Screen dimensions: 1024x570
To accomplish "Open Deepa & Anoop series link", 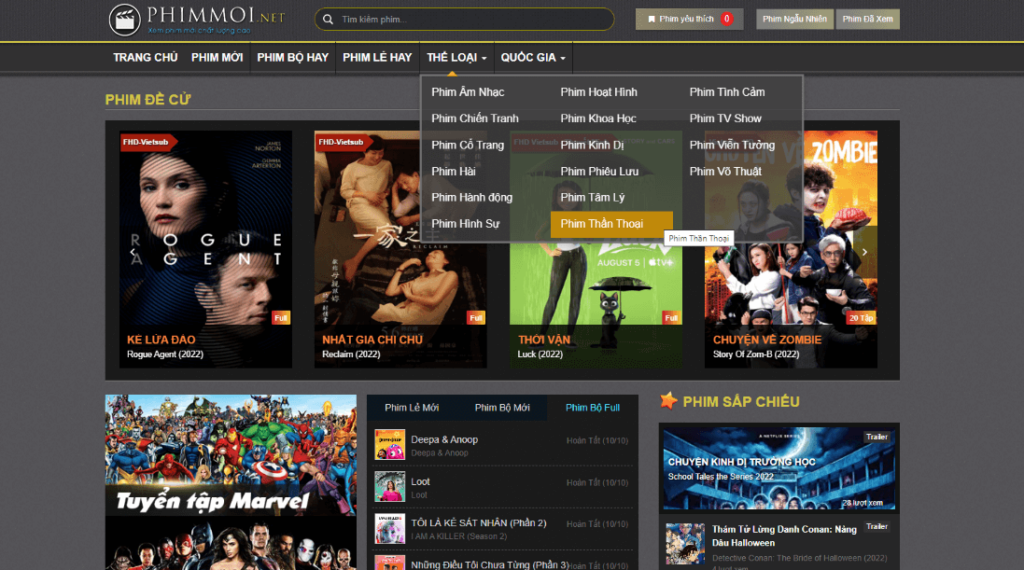I will coord(444,439).
